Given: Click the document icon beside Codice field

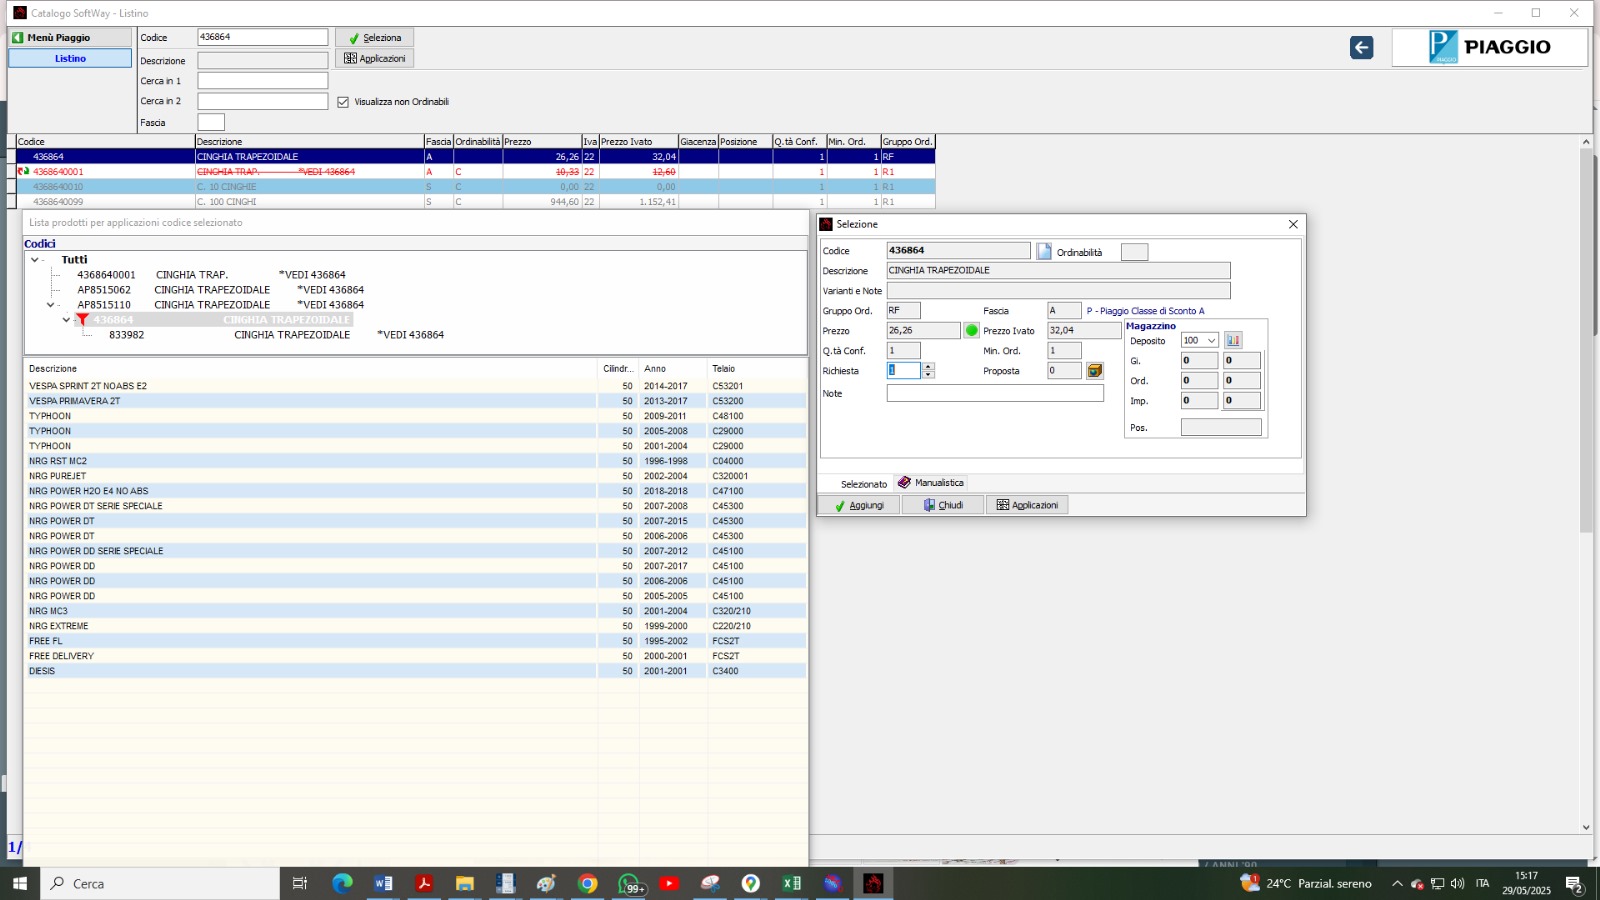Looking at the screenshot, I should 1044,251.
